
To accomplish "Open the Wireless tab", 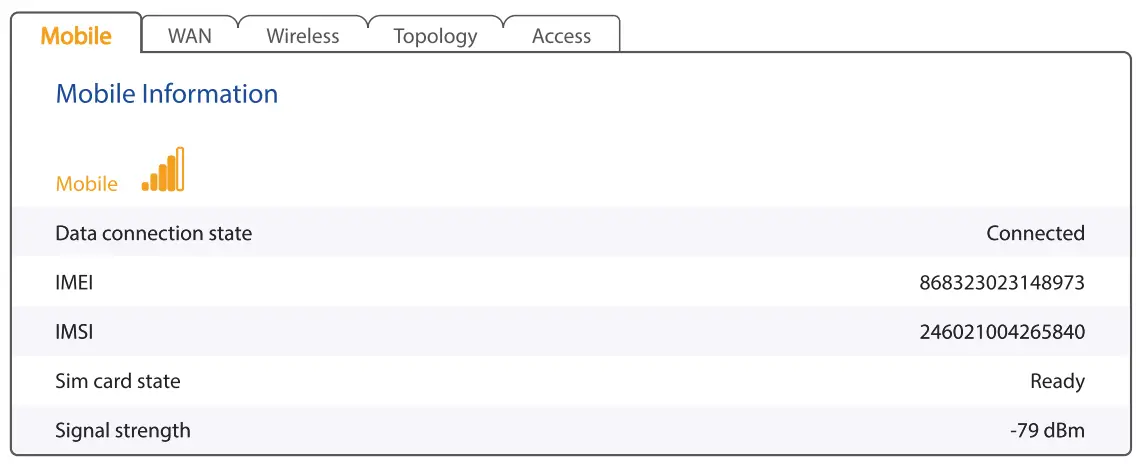I will [303, 36].
